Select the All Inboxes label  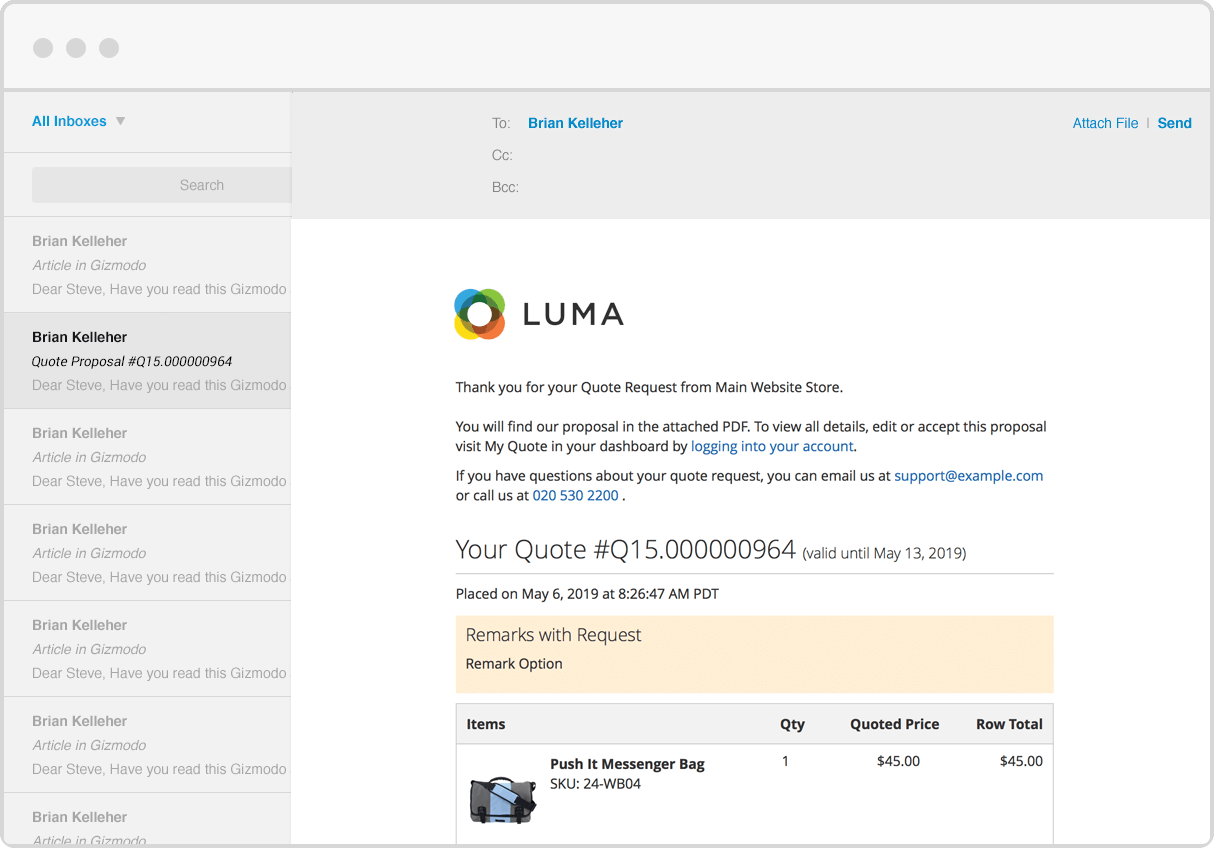pos(69,121)
